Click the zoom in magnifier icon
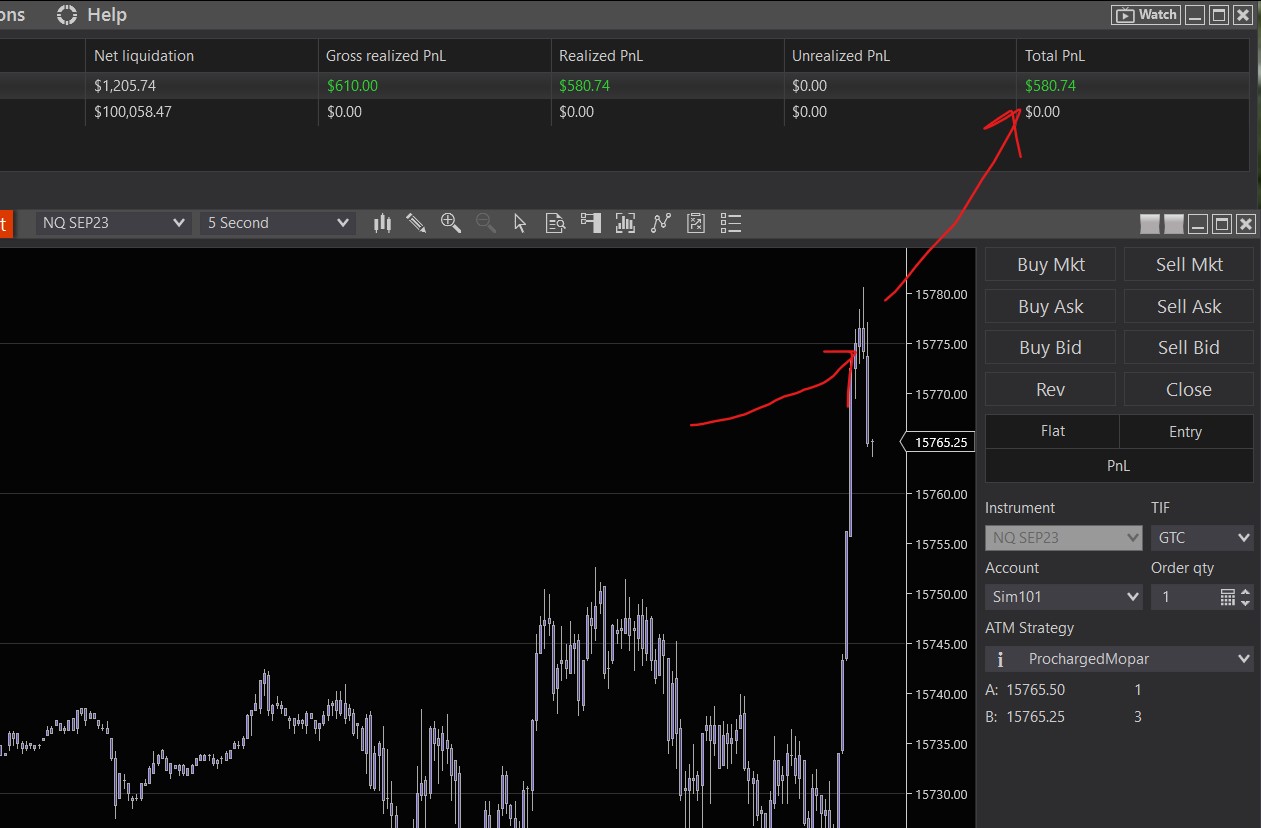This screenshot has width=1261, height=828. [x=451, y=223]
